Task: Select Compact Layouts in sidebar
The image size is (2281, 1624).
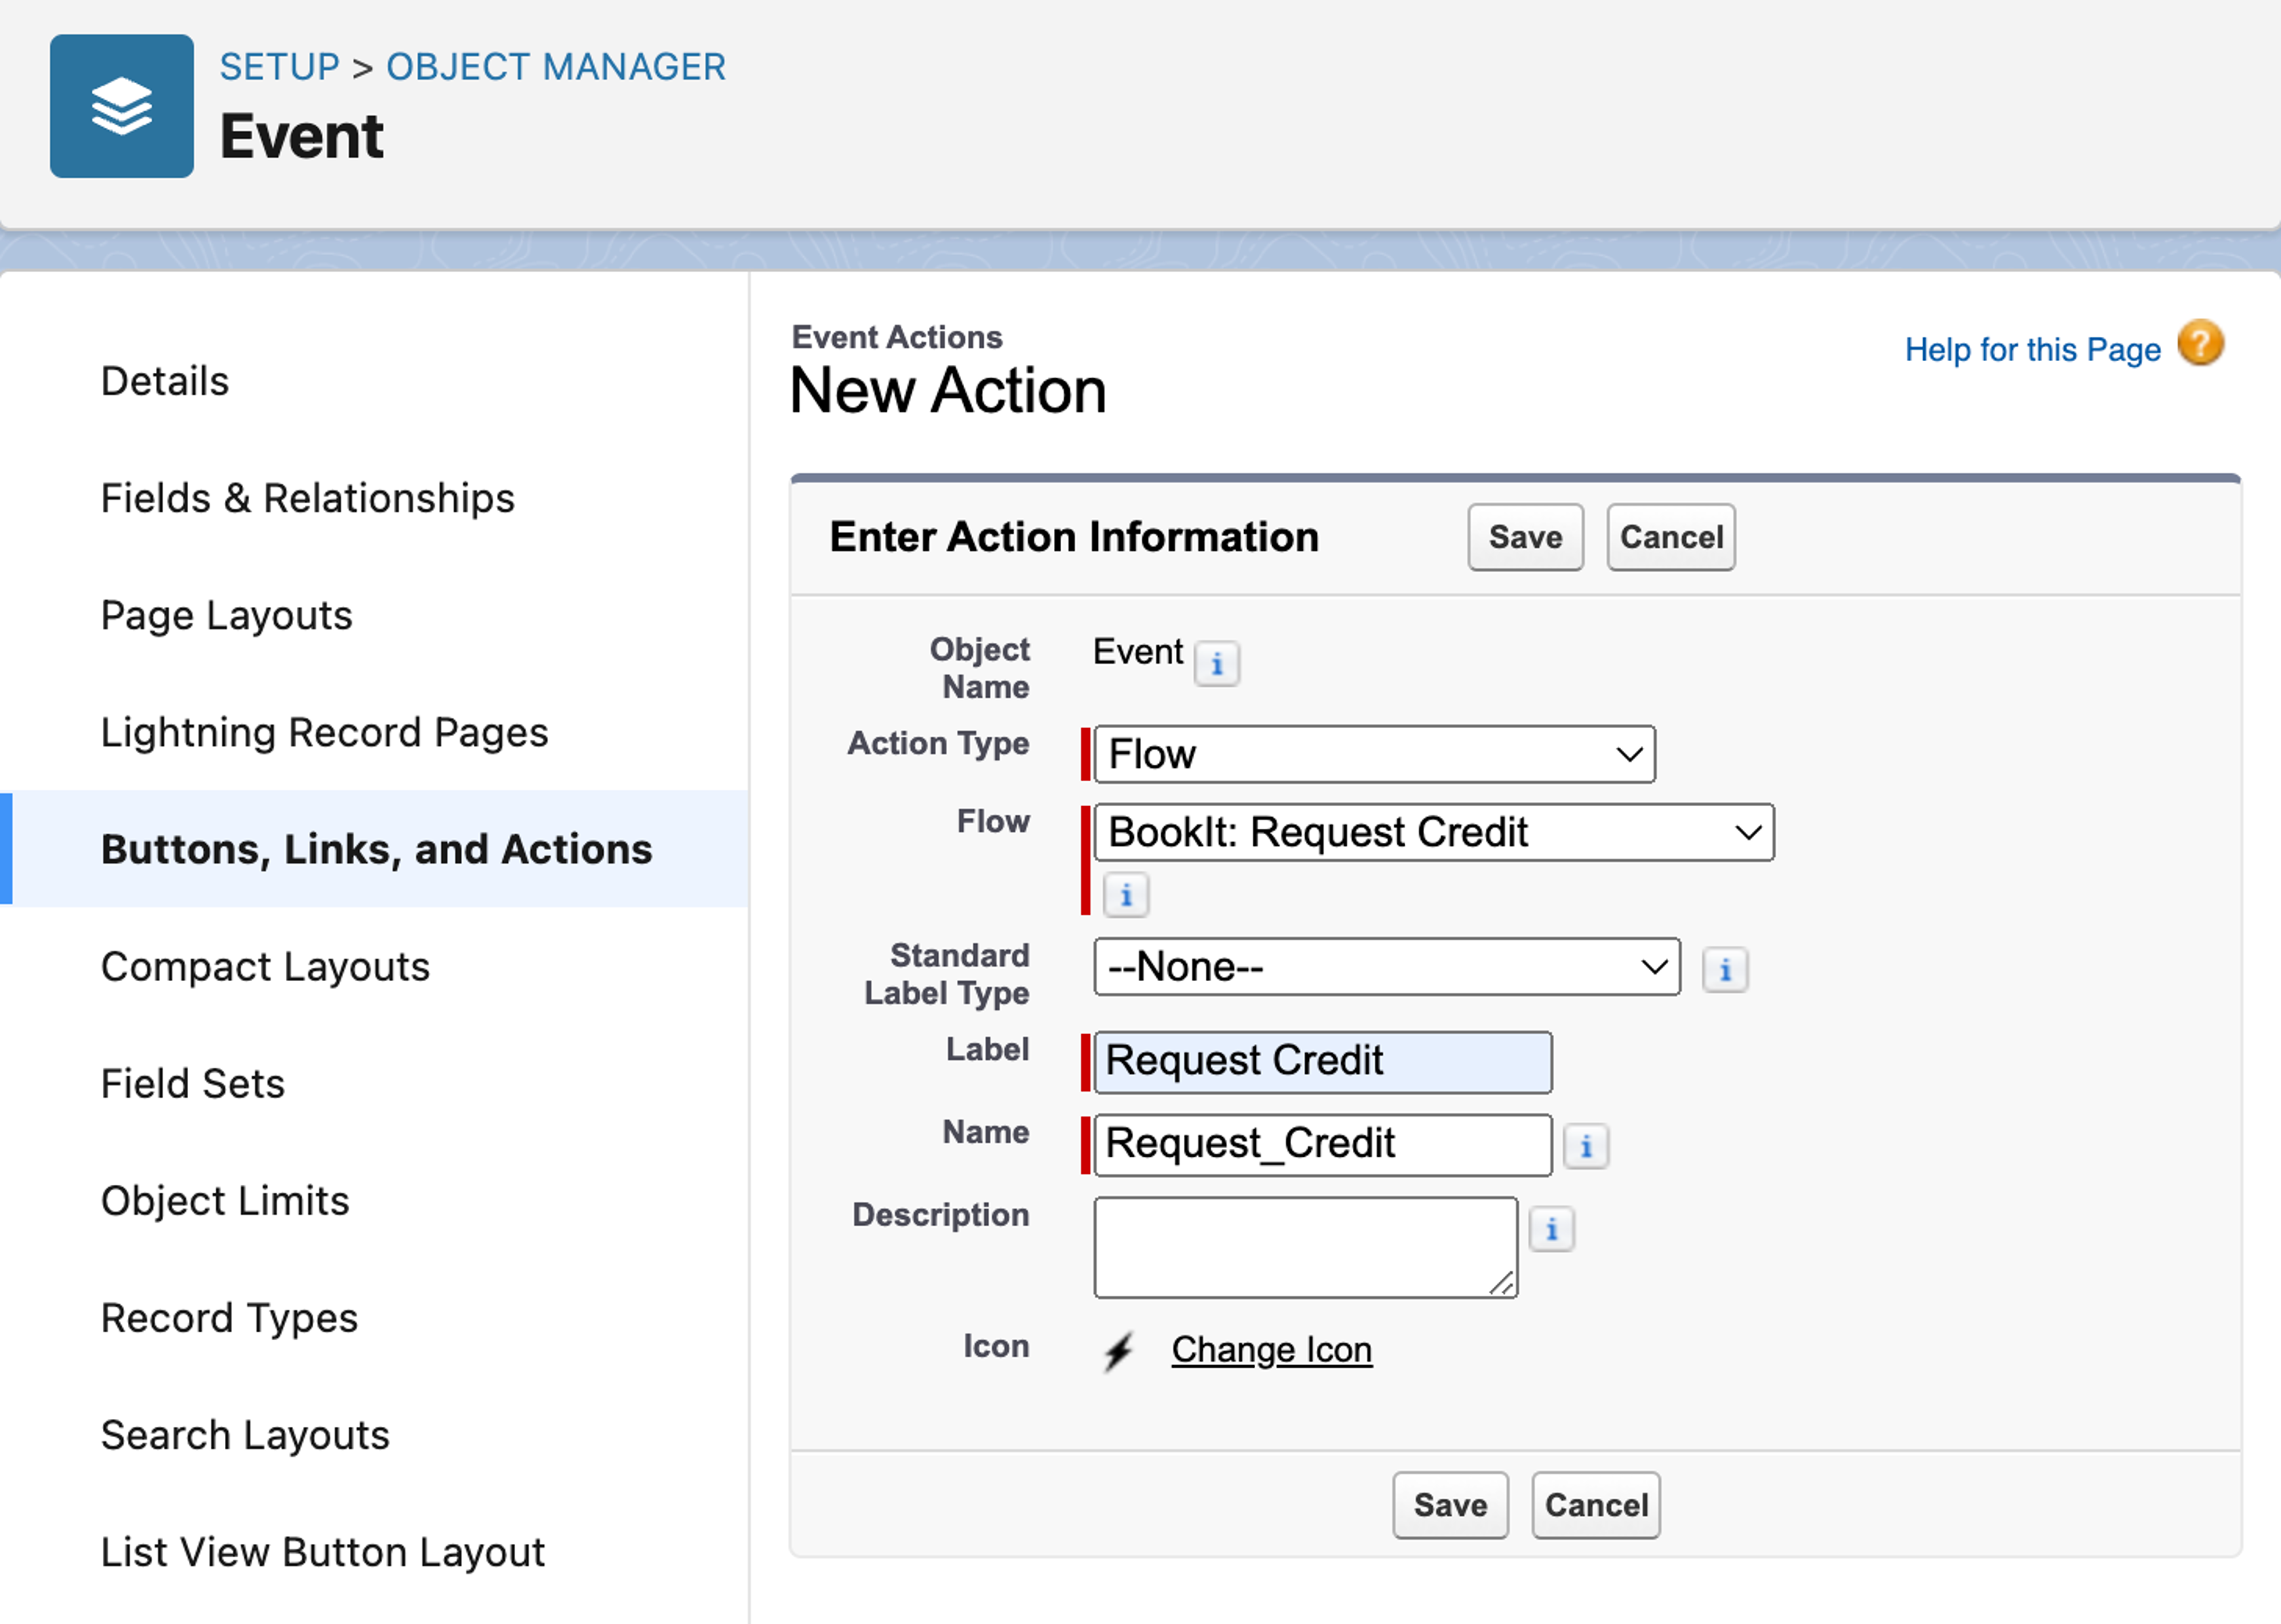Action: coord(265,966)
